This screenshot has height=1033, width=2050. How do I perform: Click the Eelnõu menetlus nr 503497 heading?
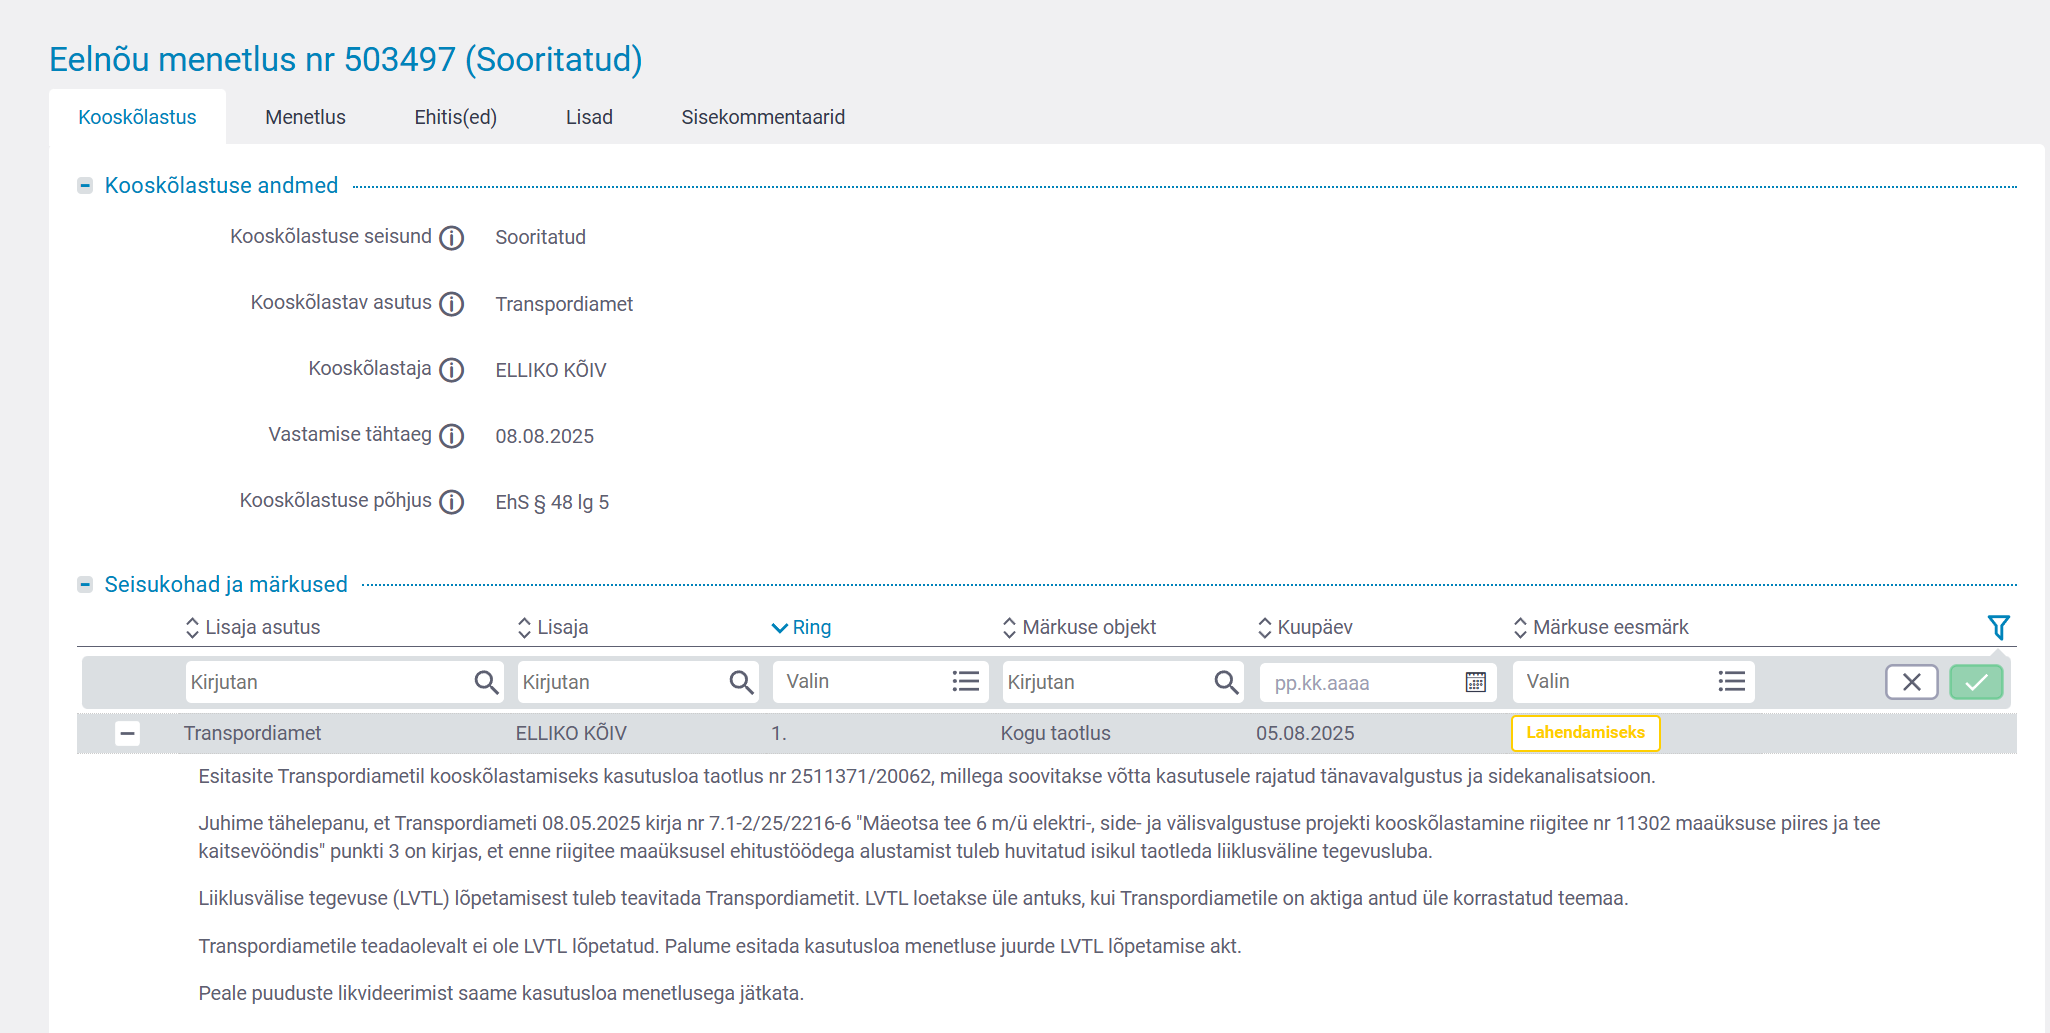click(x=346, y=59)
